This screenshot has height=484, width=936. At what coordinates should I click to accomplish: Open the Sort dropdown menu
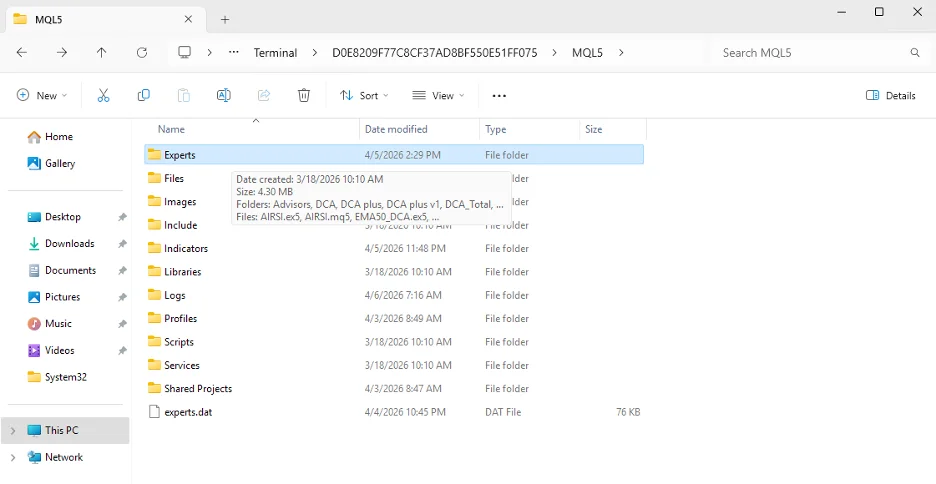(364, 95)
